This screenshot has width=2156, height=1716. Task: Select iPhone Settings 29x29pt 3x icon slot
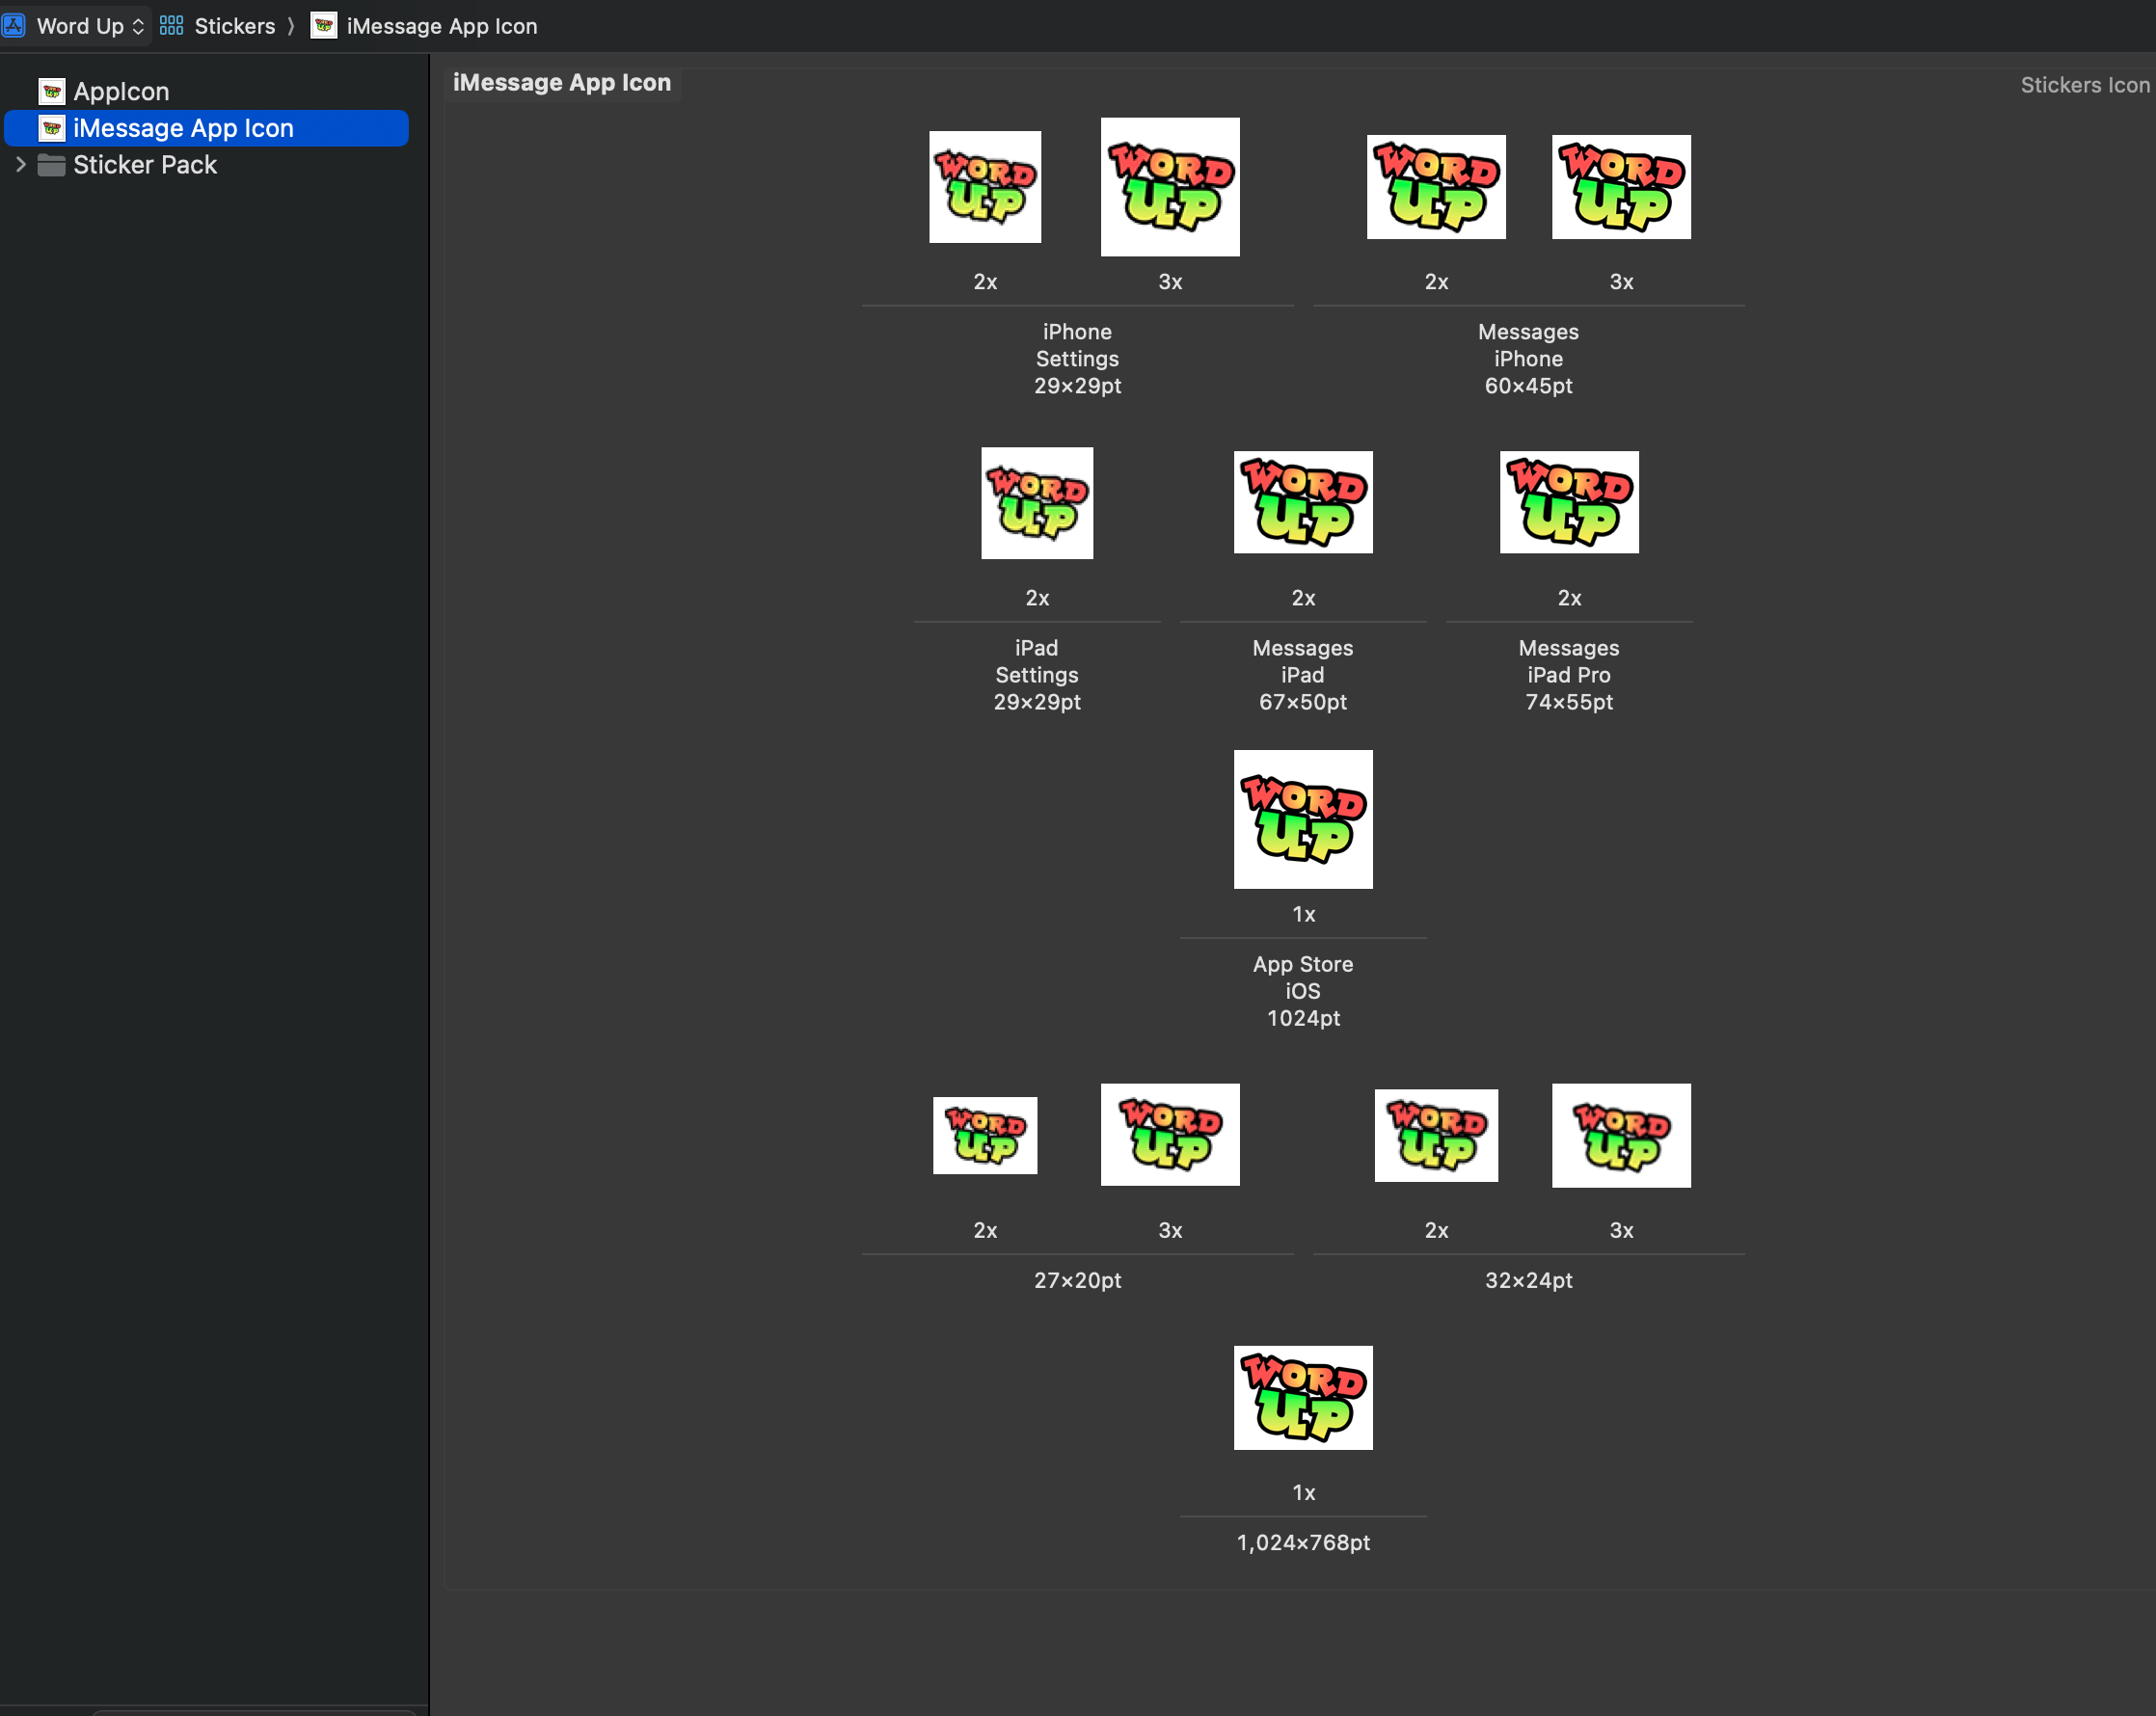[1169, 187]
